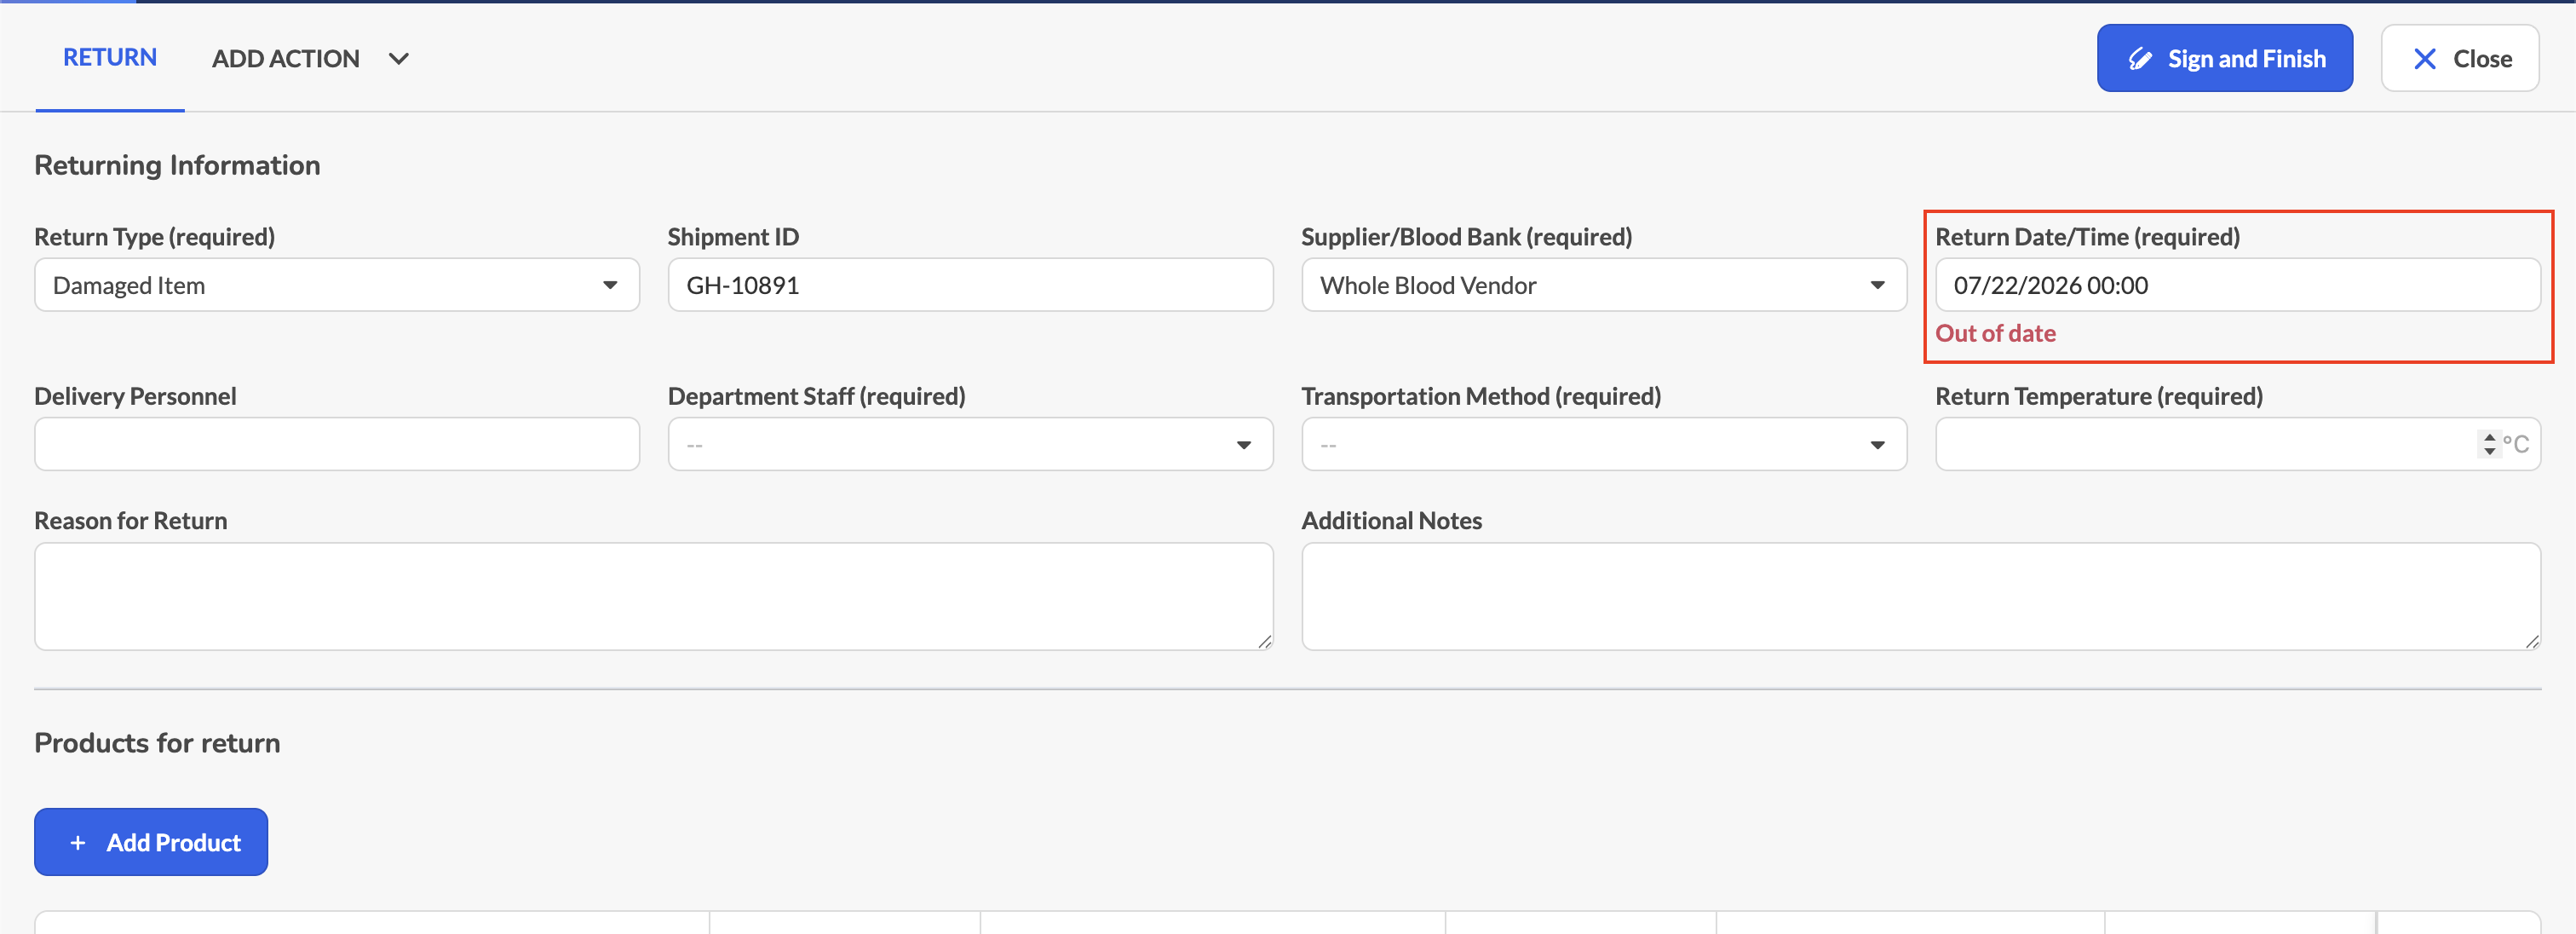Expand the ADD ACTION chevron

pos(398,59)
